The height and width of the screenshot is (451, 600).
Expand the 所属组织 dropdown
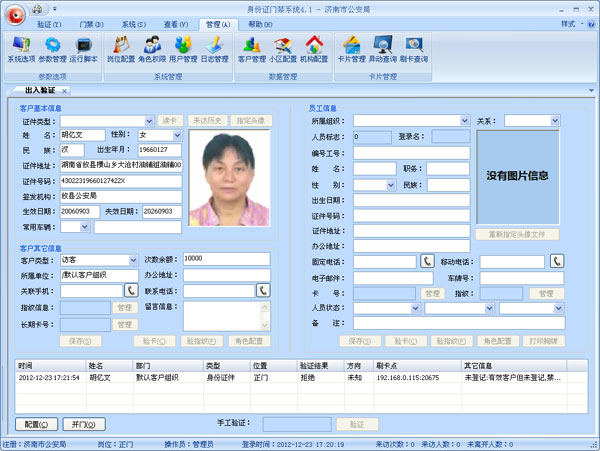point(465,121)
